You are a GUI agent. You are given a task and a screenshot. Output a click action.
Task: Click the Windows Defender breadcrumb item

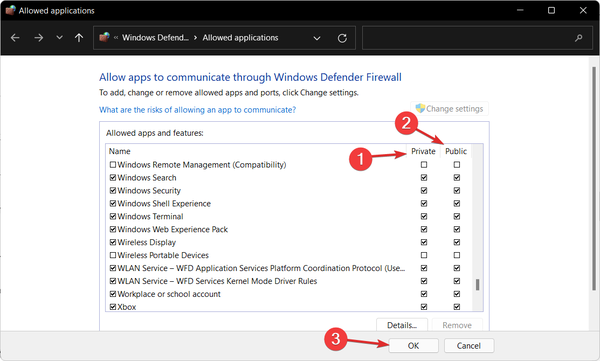tap(155, 38)
